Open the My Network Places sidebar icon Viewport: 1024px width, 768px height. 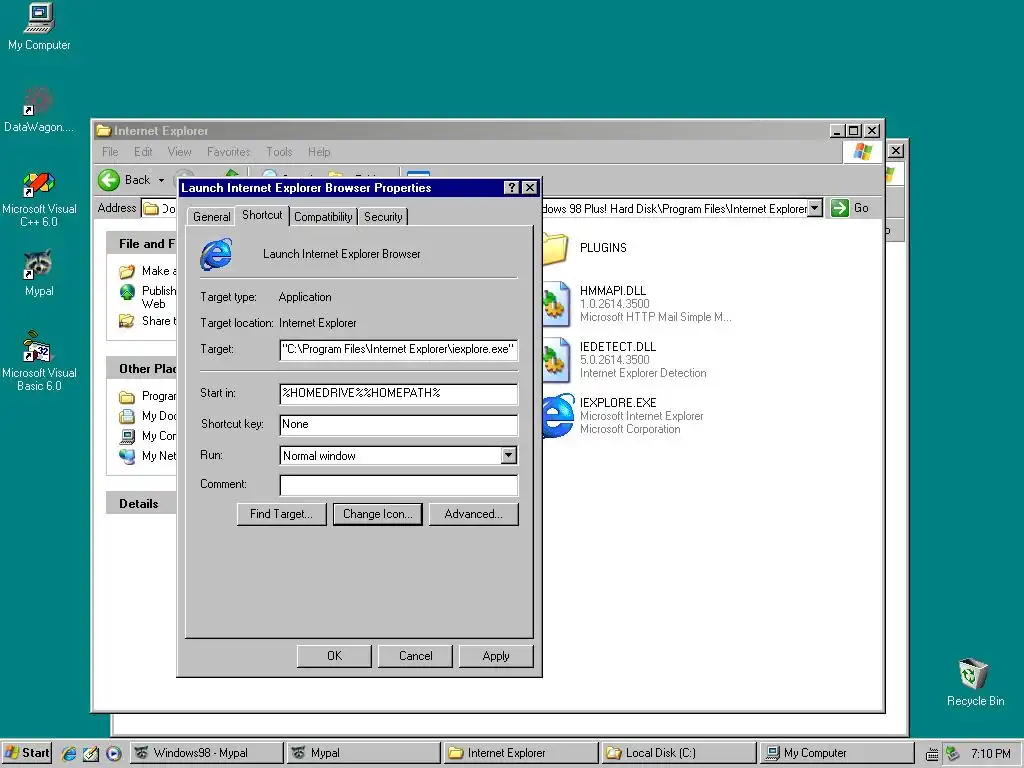point(127,455)
